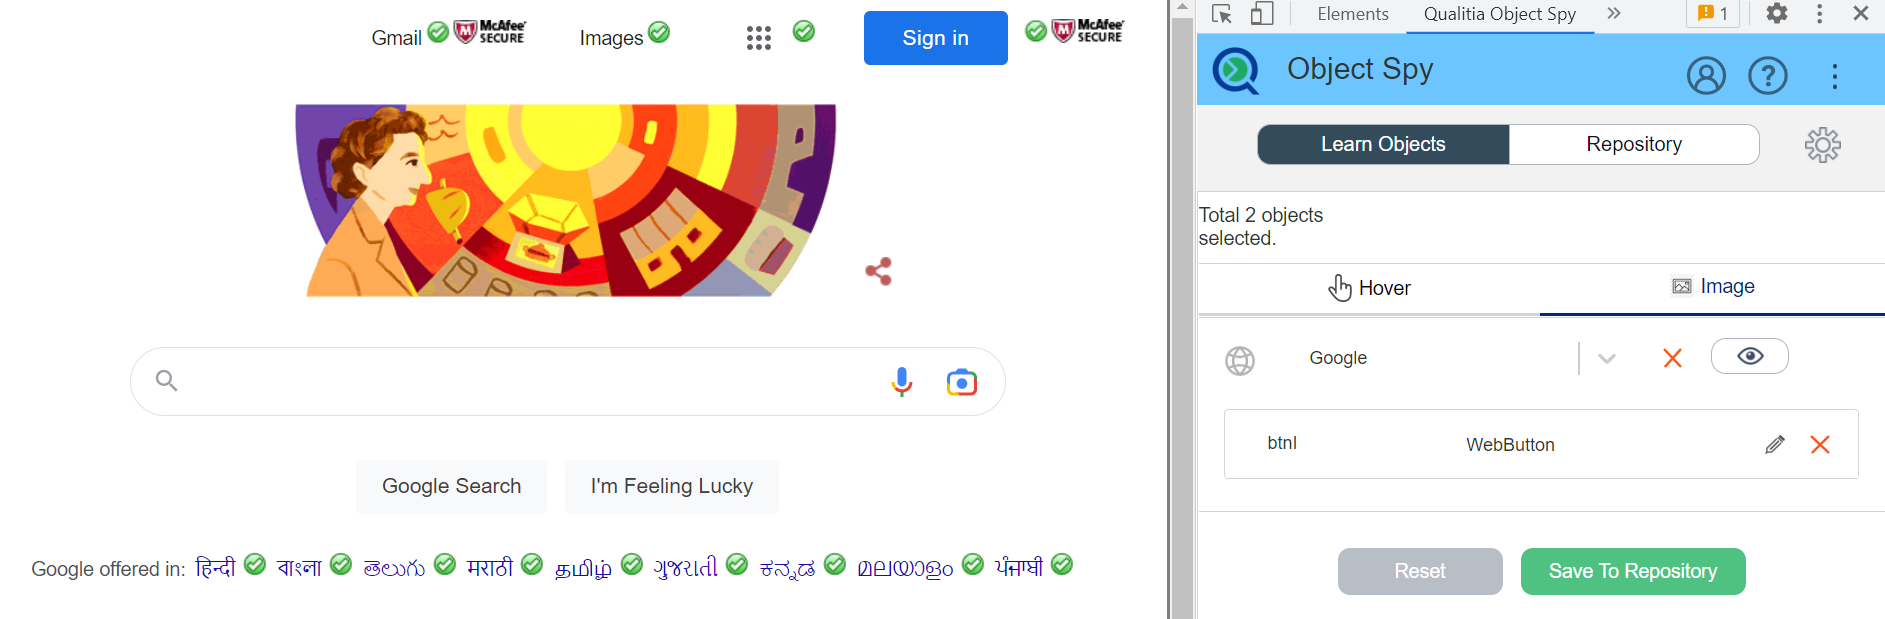Click the Reset button
This screenshot has height=619, width=1885.
1420,571
